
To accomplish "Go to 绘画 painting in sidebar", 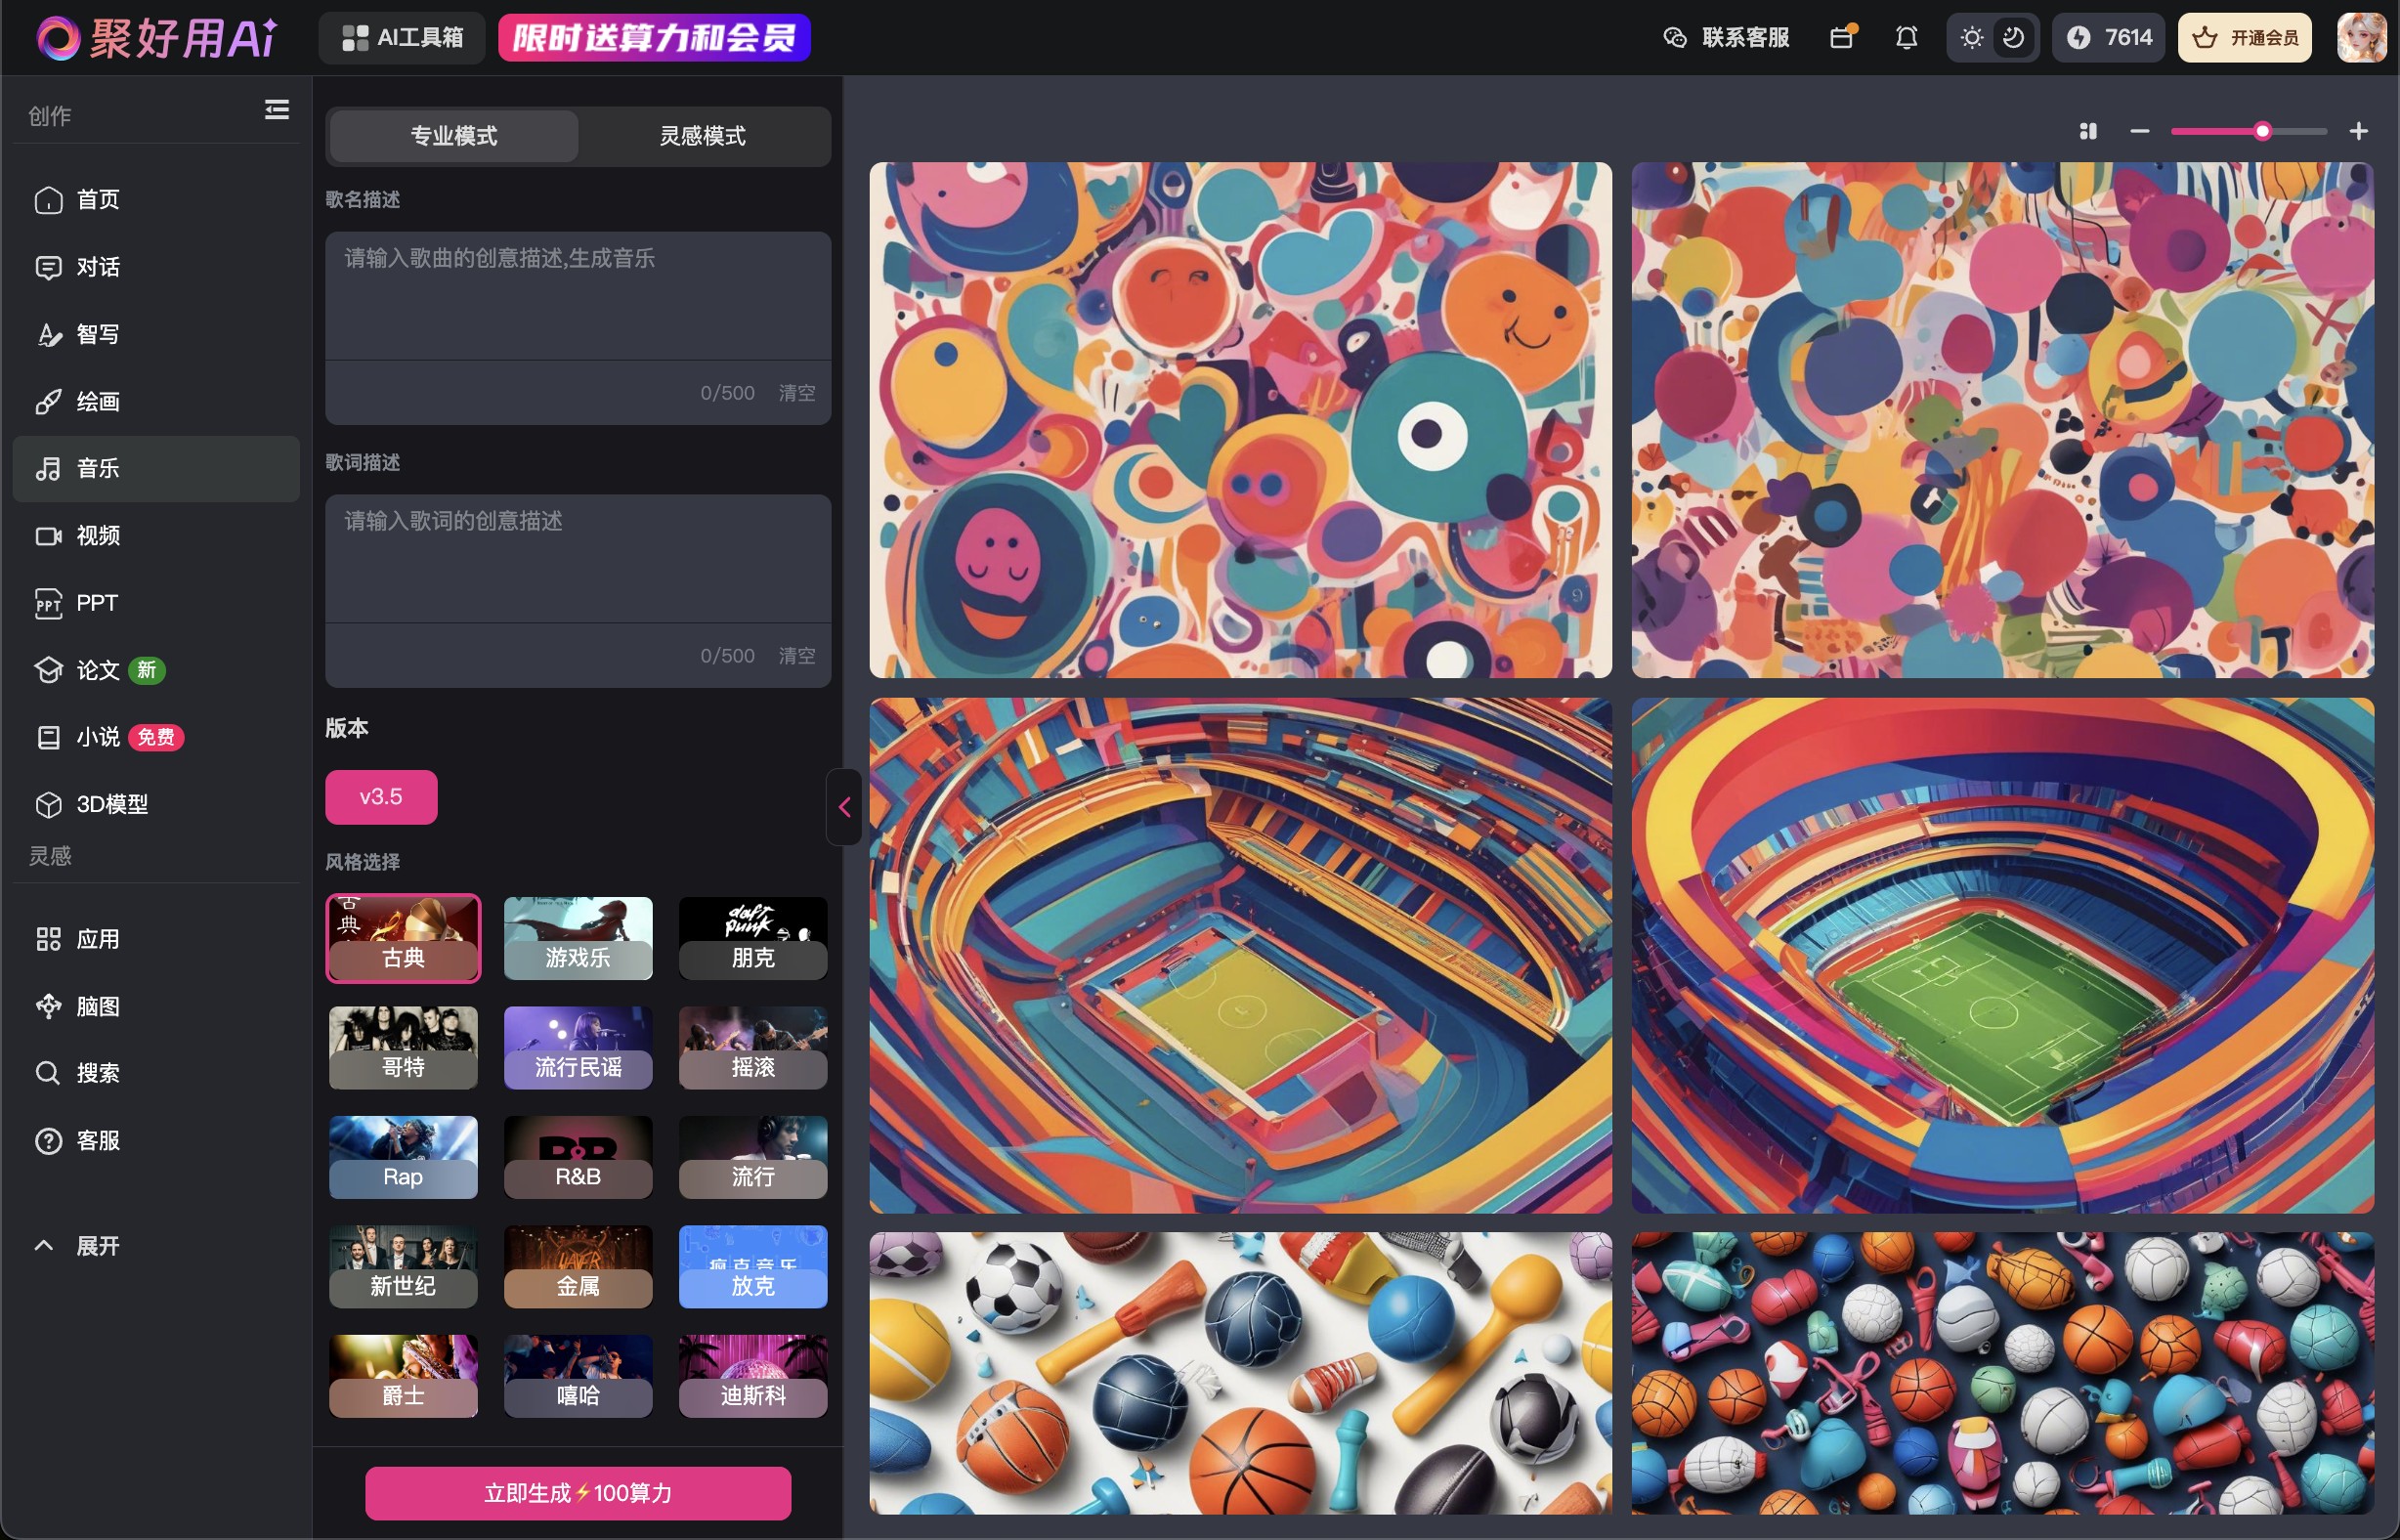I will pyautogui.click(x=98, y=401).
